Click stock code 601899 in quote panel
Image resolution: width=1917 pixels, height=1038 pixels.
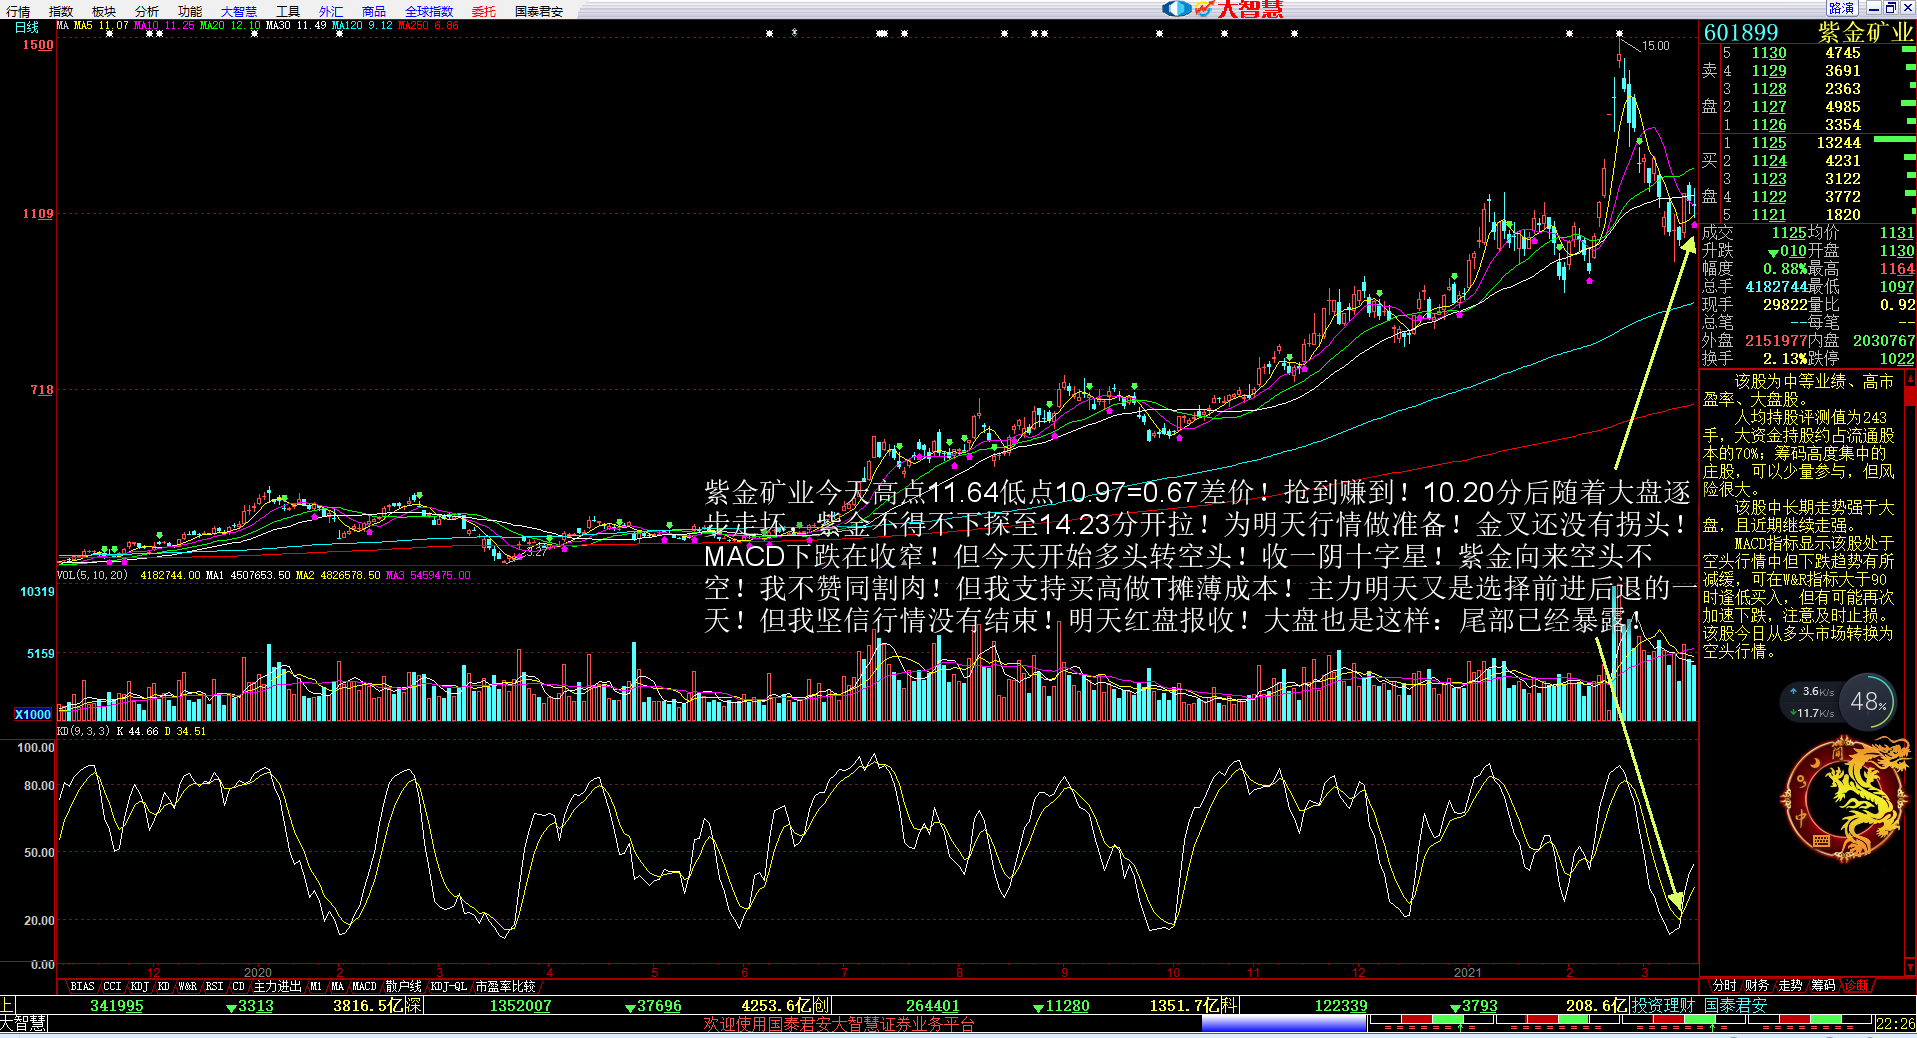click(1741, 33)
